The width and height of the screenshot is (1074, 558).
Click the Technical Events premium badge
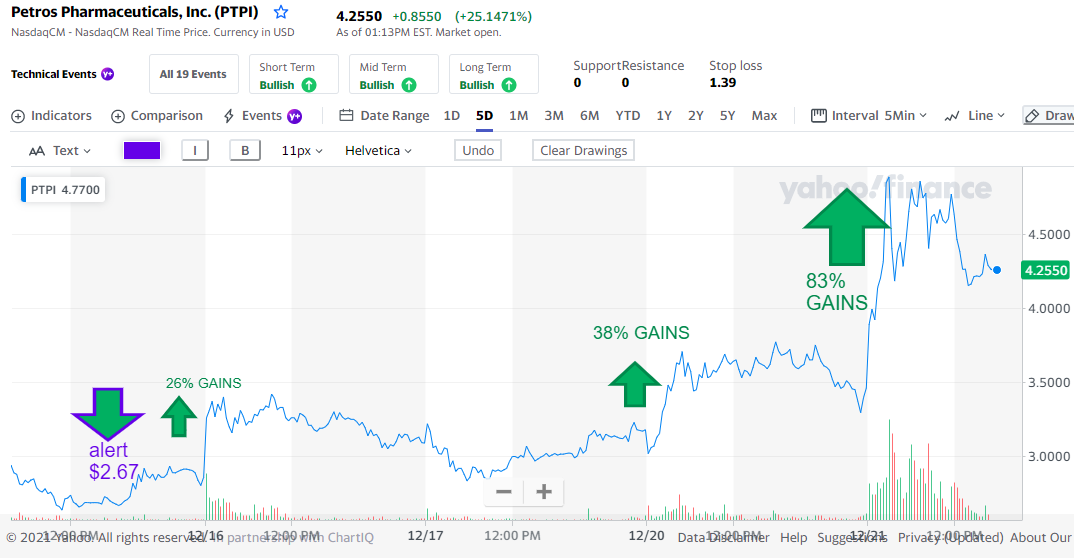(108, 74)
